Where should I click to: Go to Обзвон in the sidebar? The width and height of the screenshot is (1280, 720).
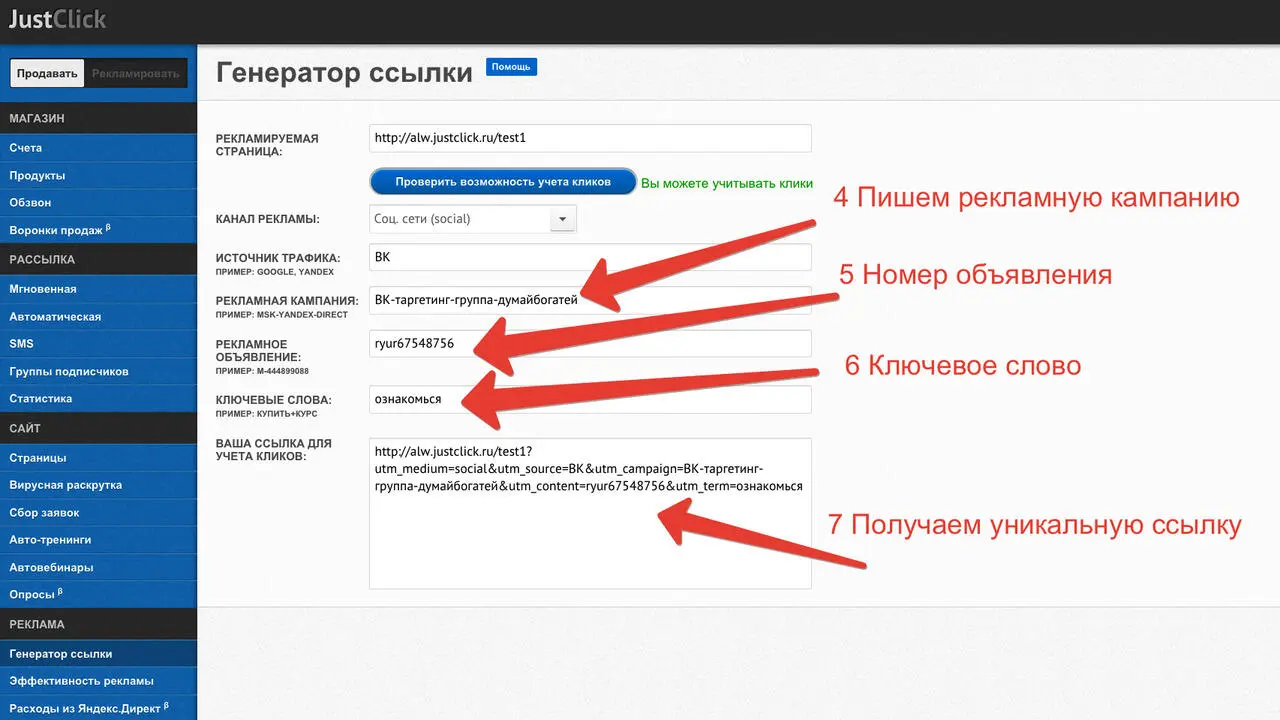point(98,202)
